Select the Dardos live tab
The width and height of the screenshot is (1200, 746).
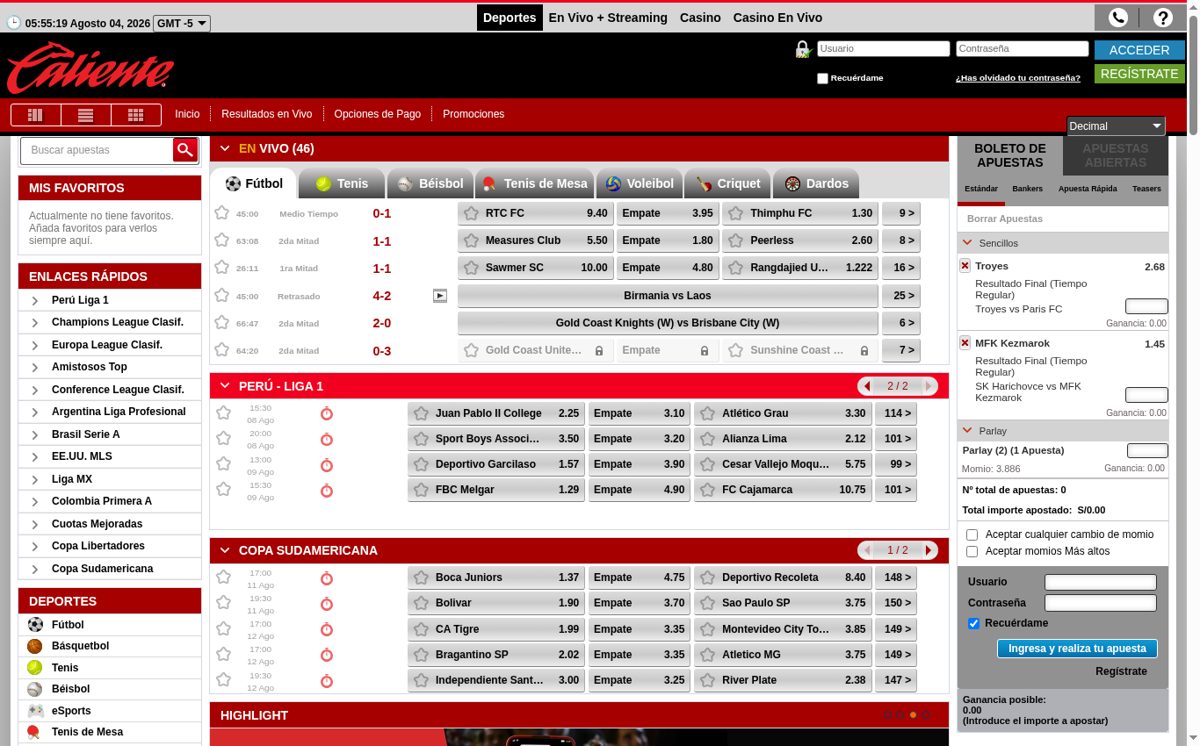click(818, 184)
